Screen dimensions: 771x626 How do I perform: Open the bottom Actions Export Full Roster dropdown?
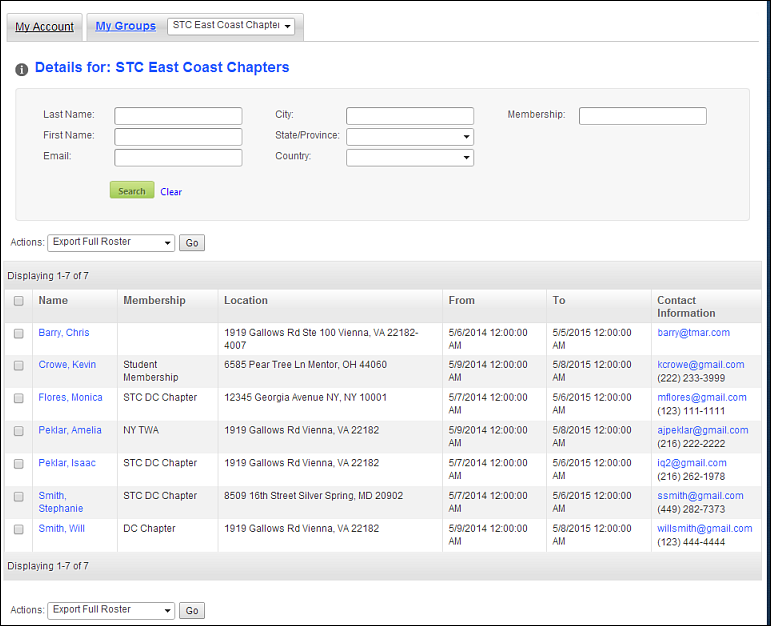[x=111, y=610]
